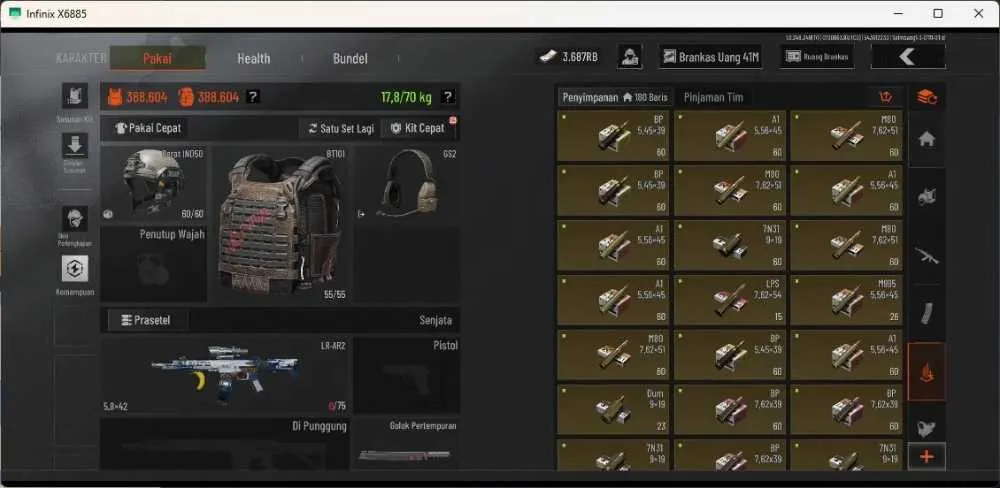Screen dimensions: 1000x488
Task: Click the question mark beside the 388.604 values
Action: point(253,97)
